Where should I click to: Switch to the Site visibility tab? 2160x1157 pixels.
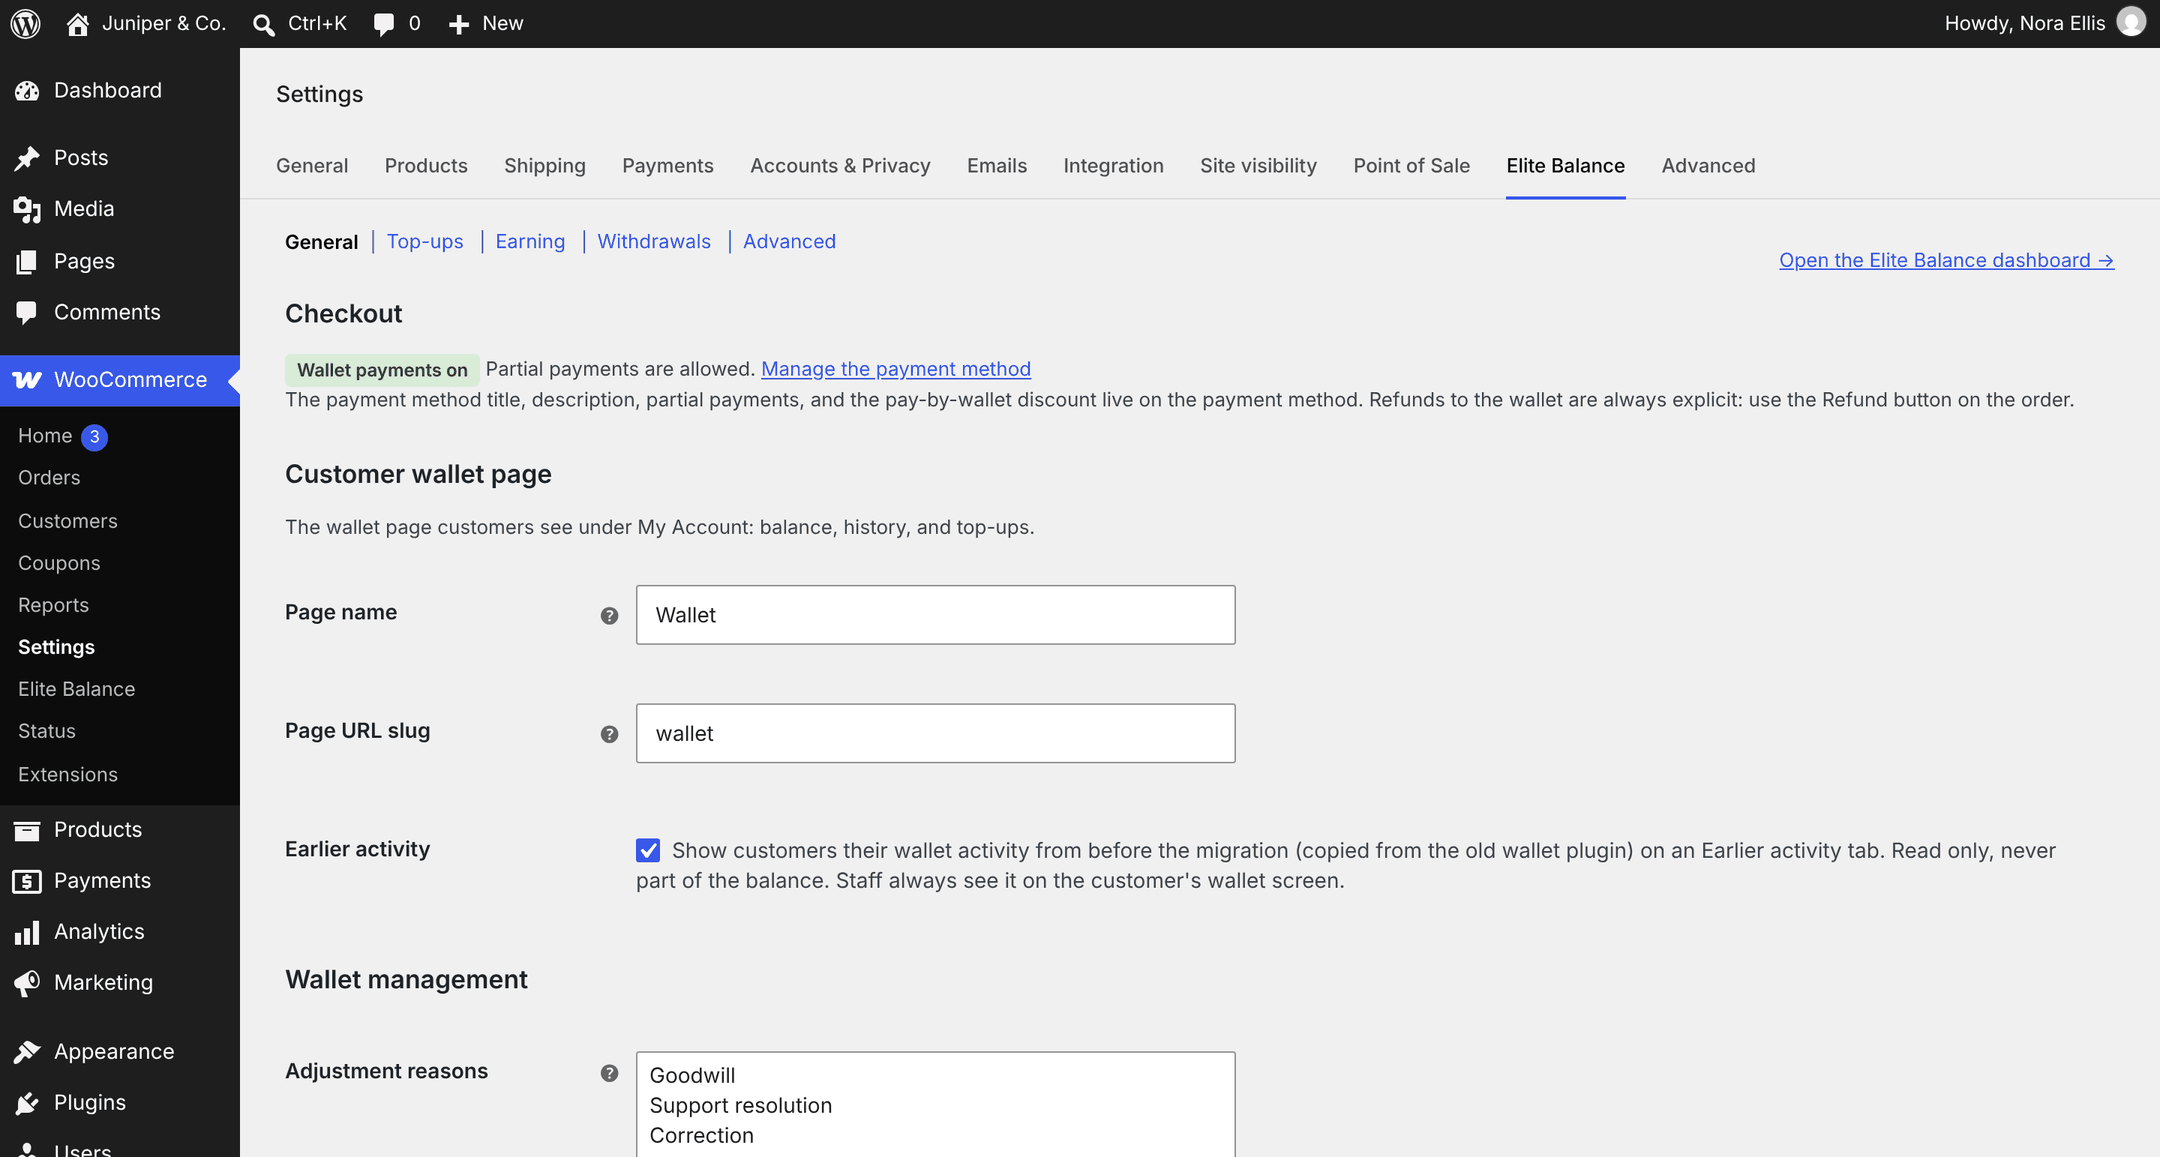(1258, 166)
